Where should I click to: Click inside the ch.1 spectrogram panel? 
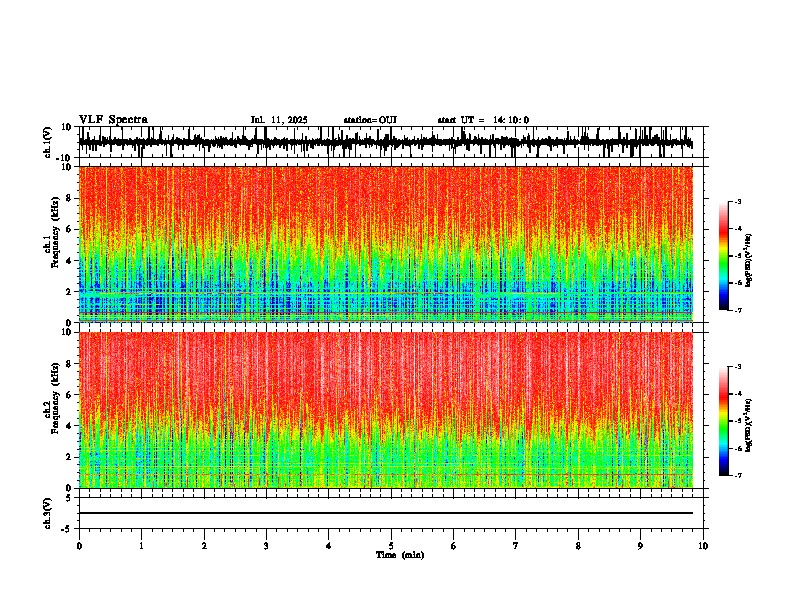tap(386, 244)
